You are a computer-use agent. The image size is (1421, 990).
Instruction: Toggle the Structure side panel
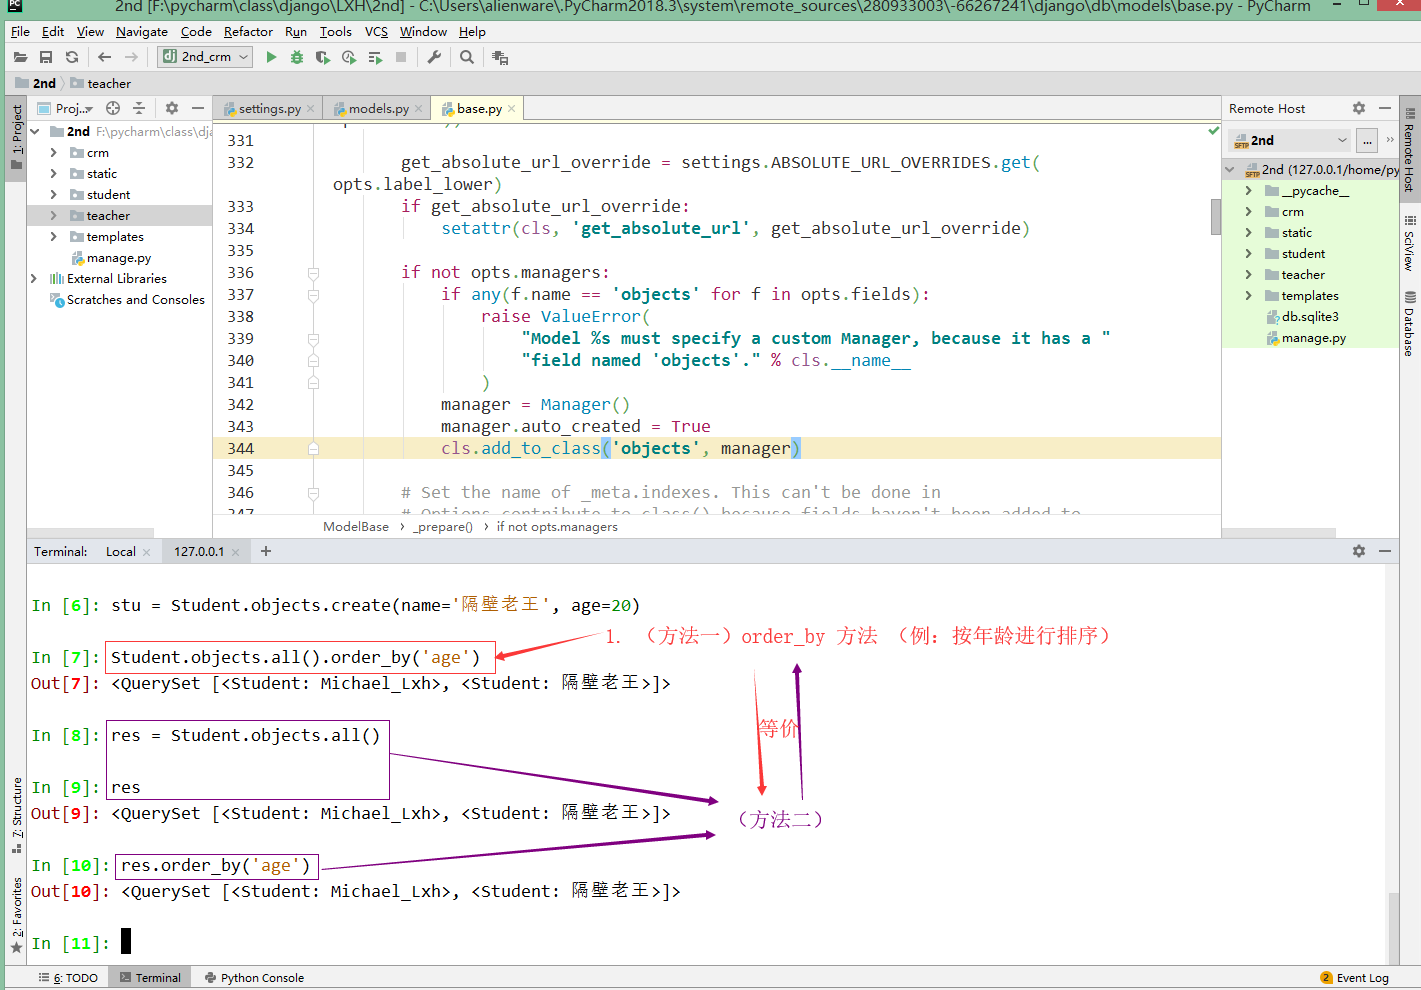tap(16, 814)
